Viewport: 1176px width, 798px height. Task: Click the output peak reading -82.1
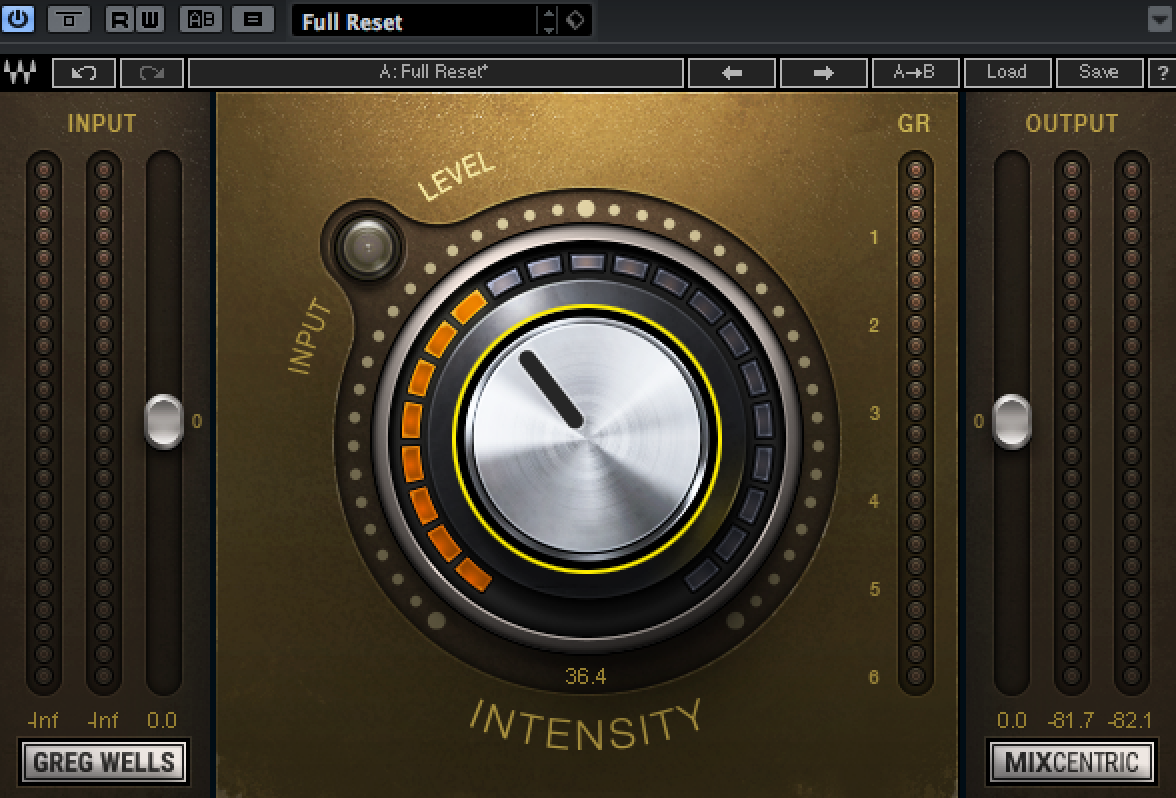click(1130, 721)
